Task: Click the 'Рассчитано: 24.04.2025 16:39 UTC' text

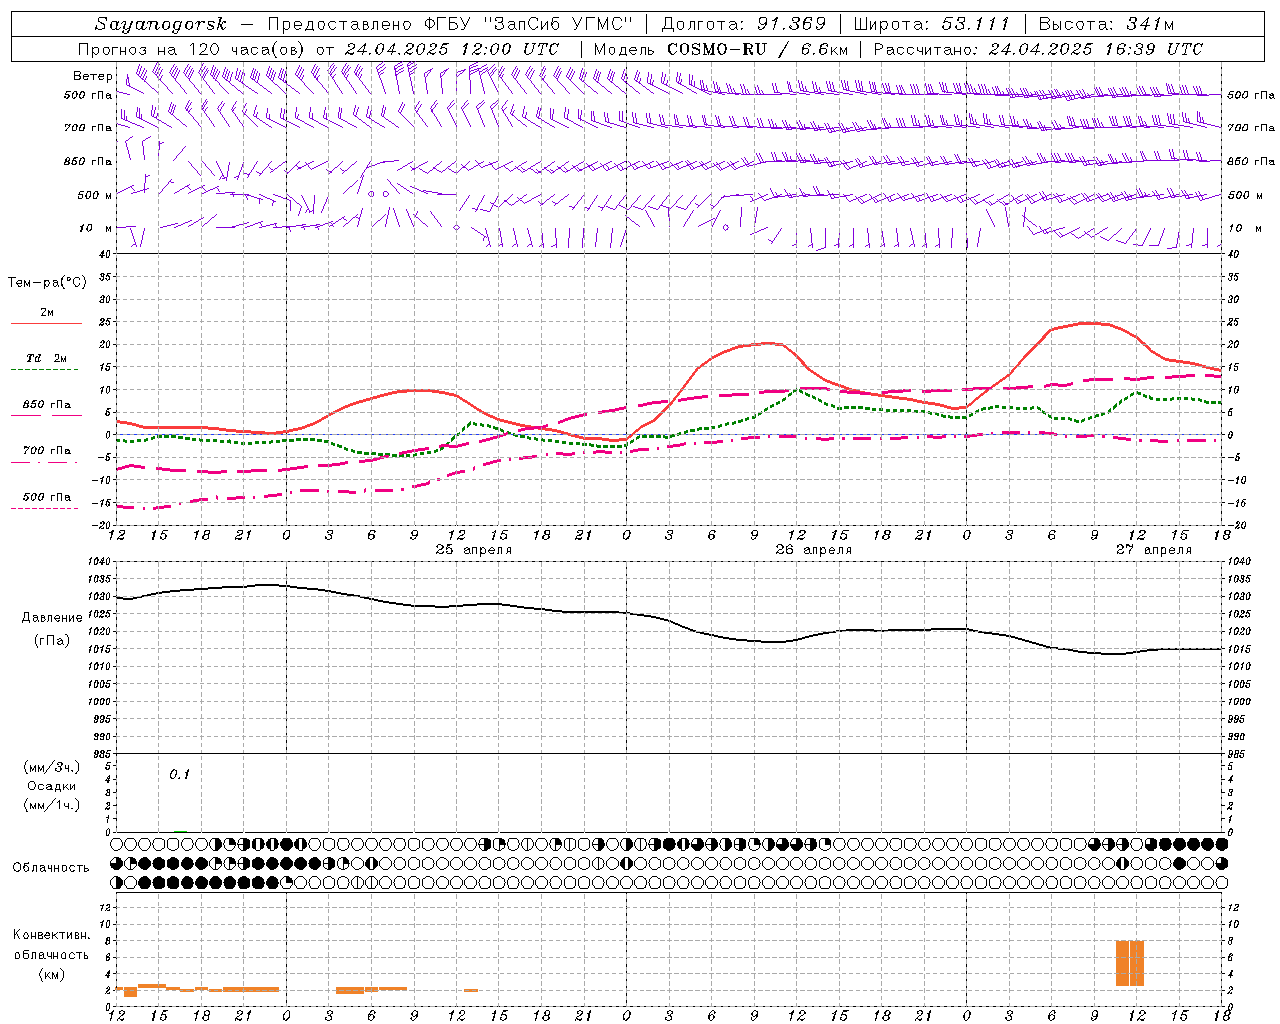Action: (x=1039, y=49)
